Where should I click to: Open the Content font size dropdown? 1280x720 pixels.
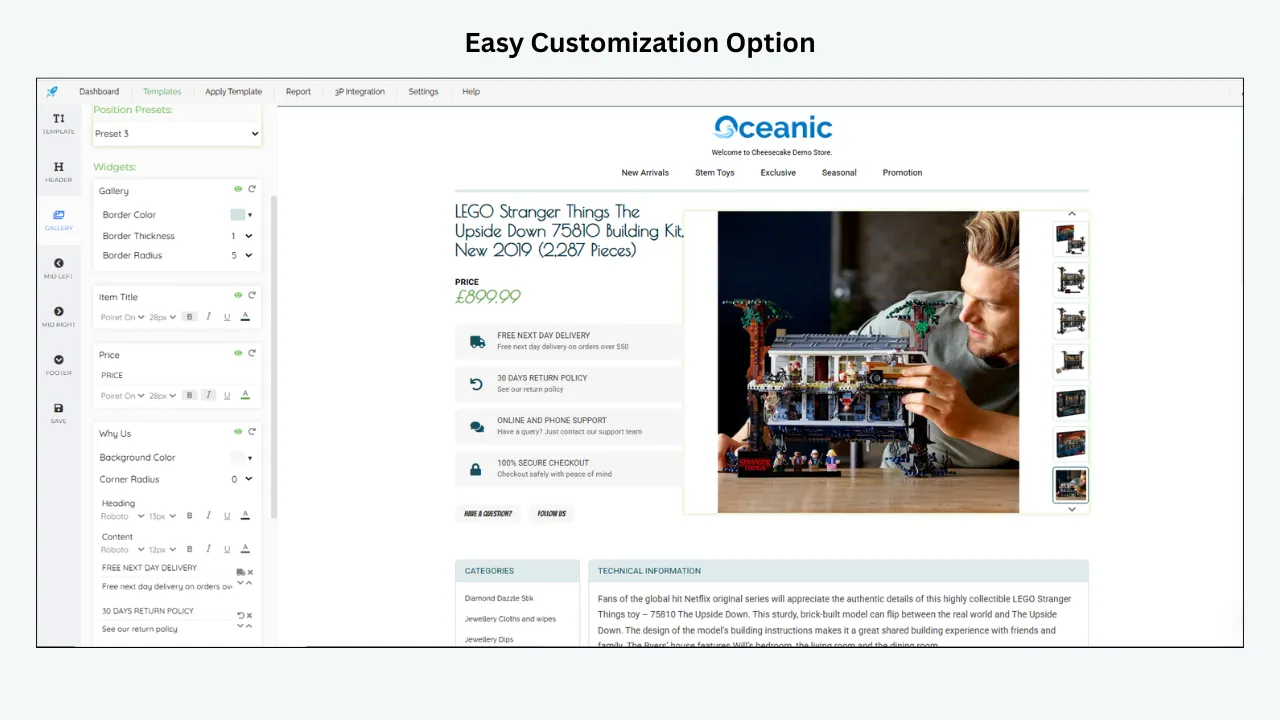(162, 549)
